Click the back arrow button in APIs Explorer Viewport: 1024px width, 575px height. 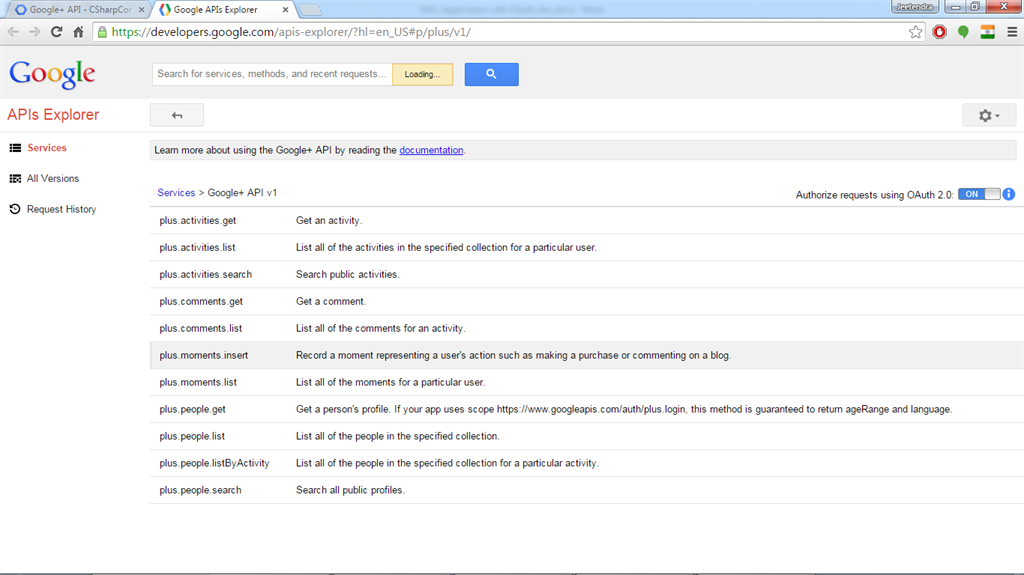tap(177, 115)
